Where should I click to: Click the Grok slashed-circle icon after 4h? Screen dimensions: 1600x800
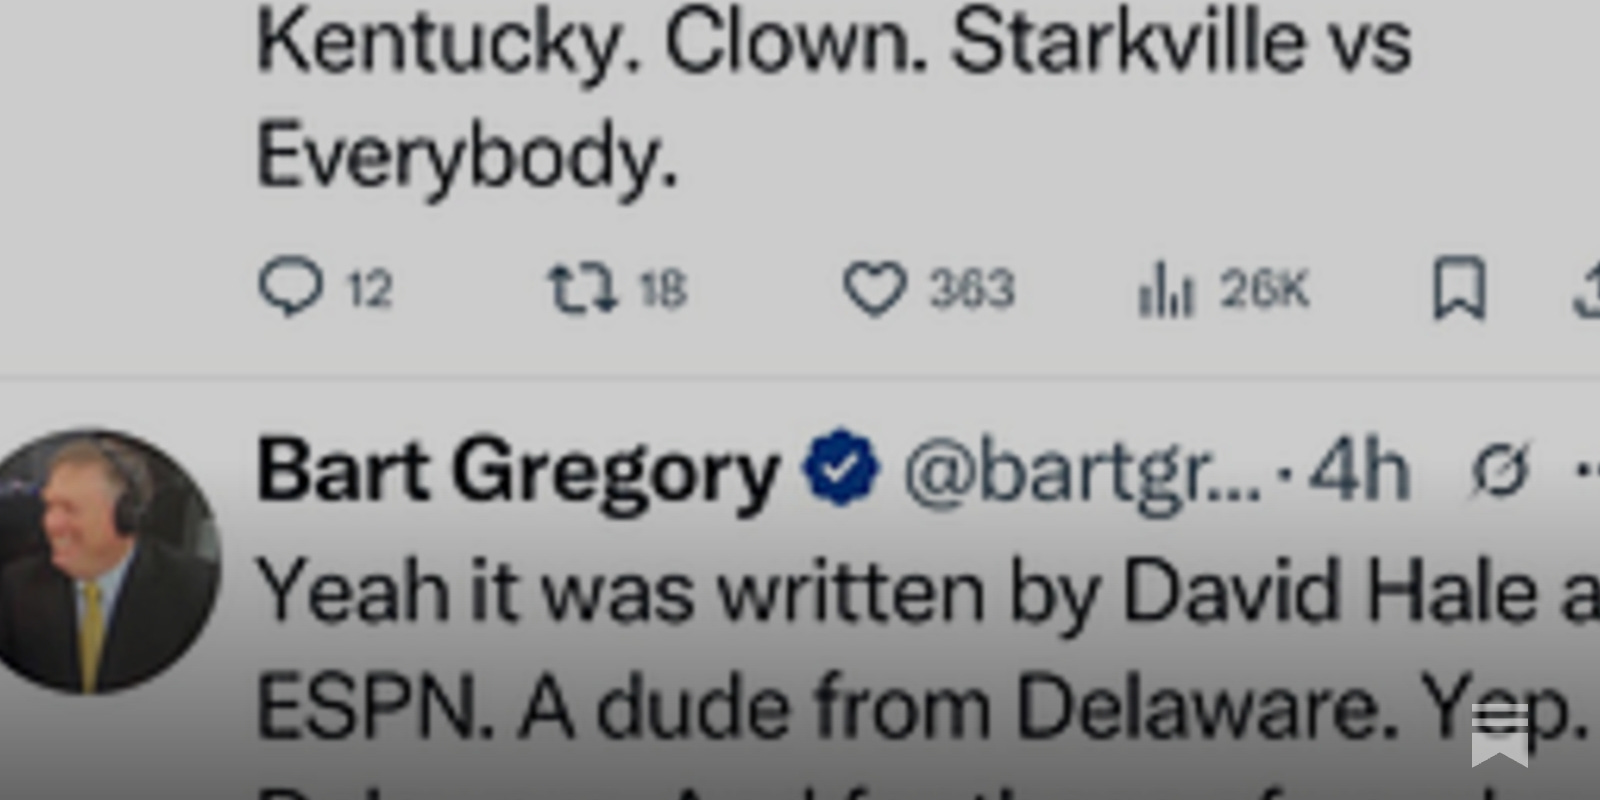tap(1501, 470)
